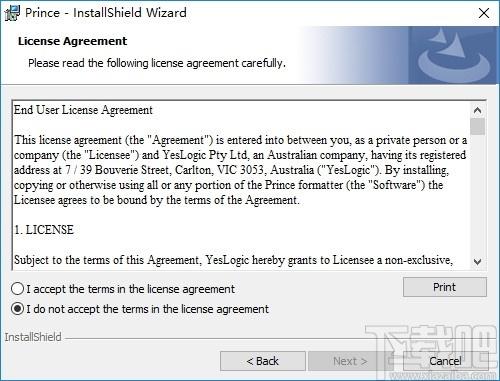Click the scroll down arrow of license text

(477, 262)
